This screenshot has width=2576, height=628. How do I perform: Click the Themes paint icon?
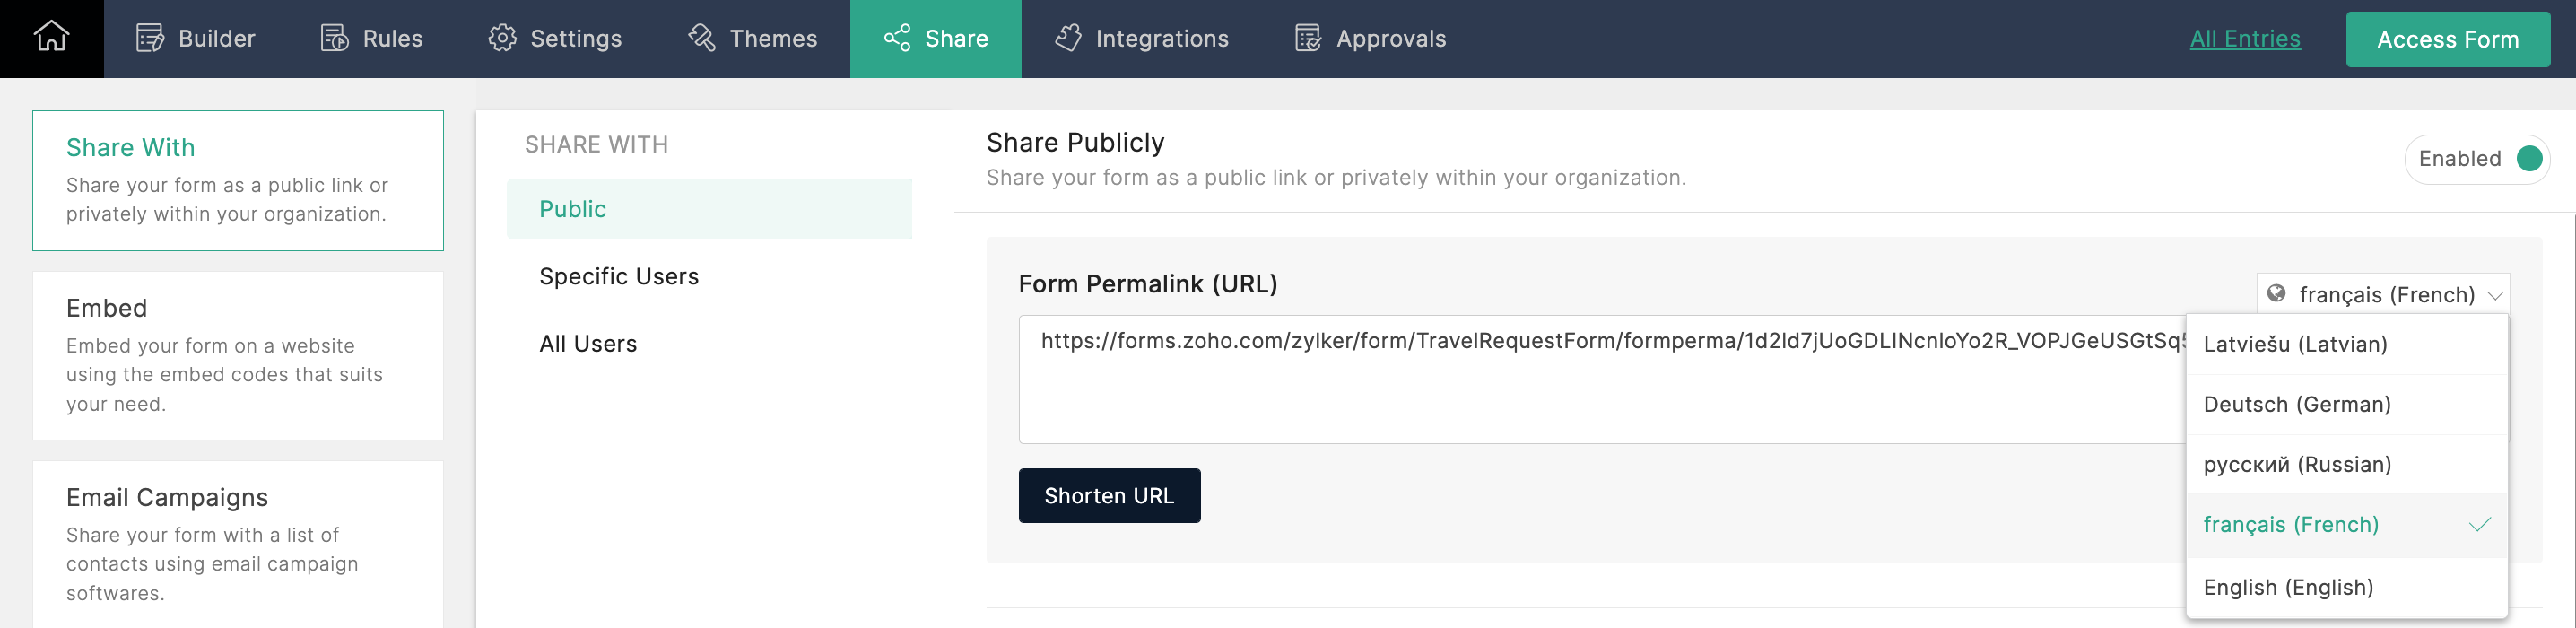click(x=702, y=38)
